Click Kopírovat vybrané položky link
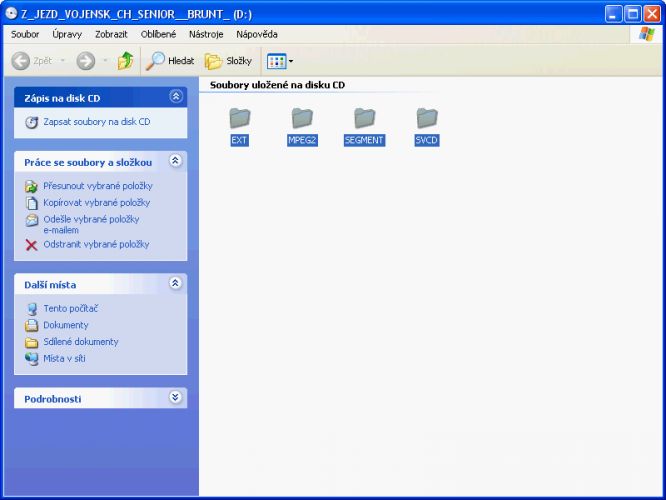666x500 pixels. [96, 203]
